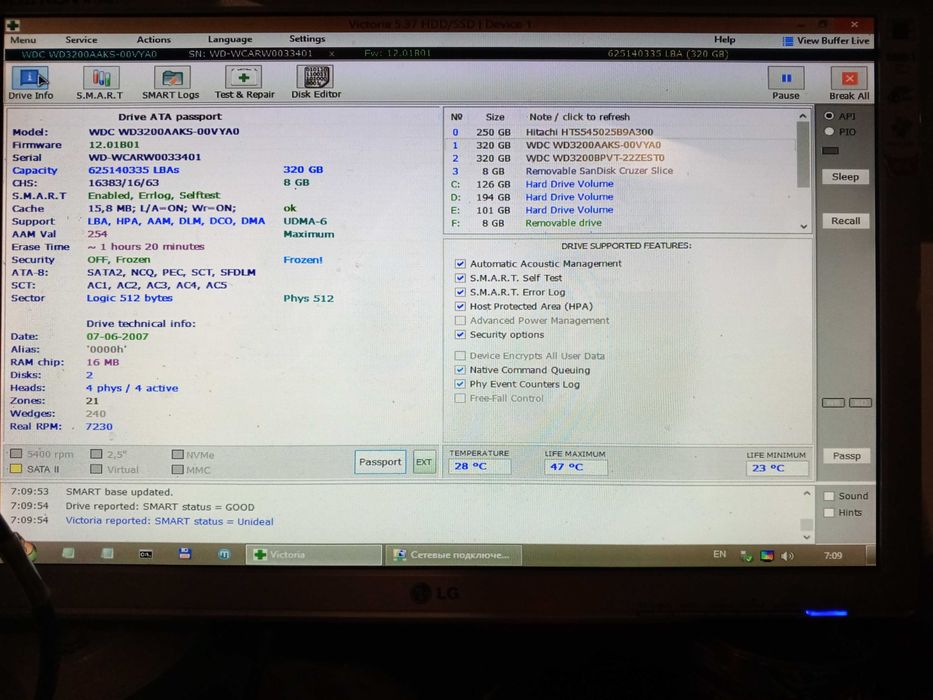Select the API radio button

point(829,115)
